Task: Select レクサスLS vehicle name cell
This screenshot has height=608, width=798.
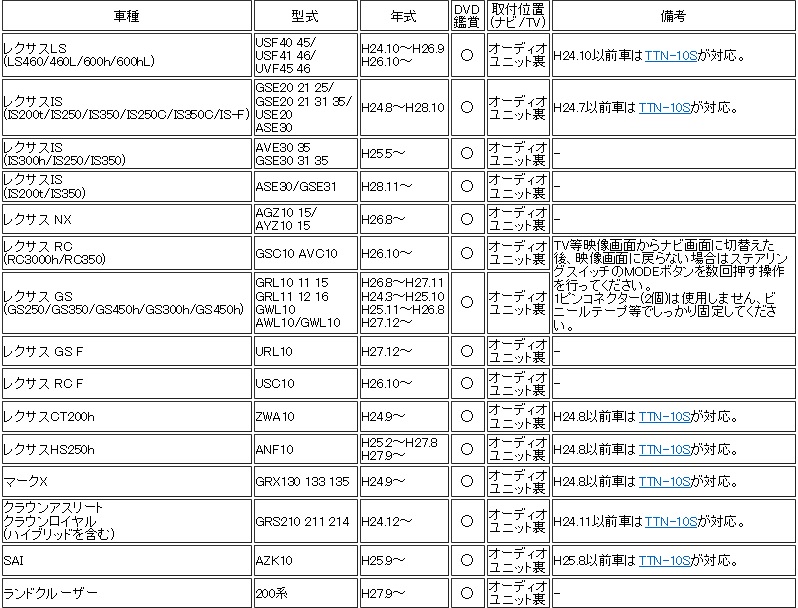Action: click(127, 55)
